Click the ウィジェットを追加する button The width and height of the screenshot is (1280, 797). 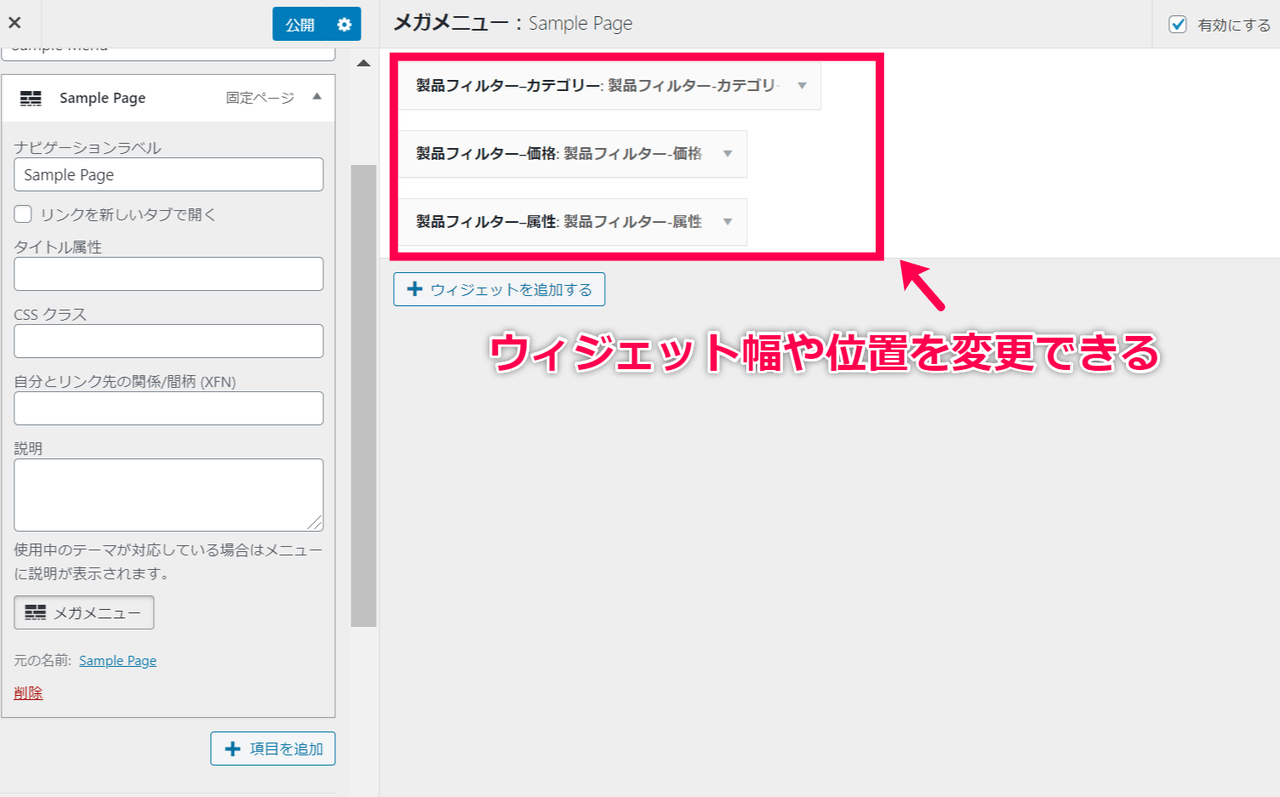499,290
